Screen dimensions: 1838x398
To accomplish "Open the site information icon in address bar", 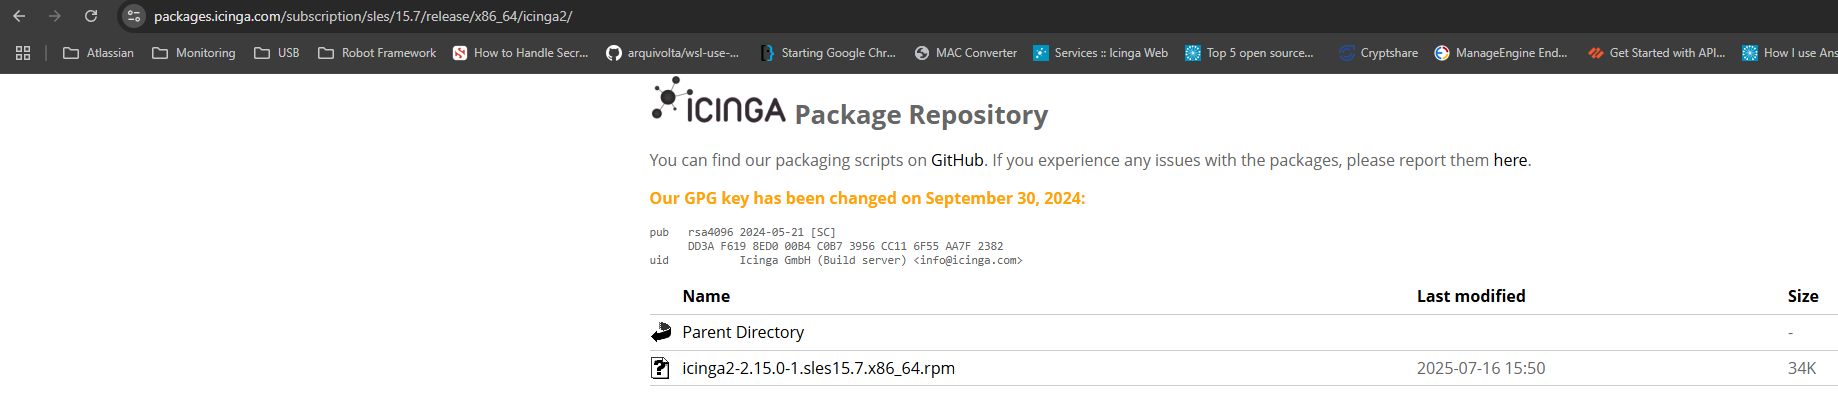I will click(134, 16).
